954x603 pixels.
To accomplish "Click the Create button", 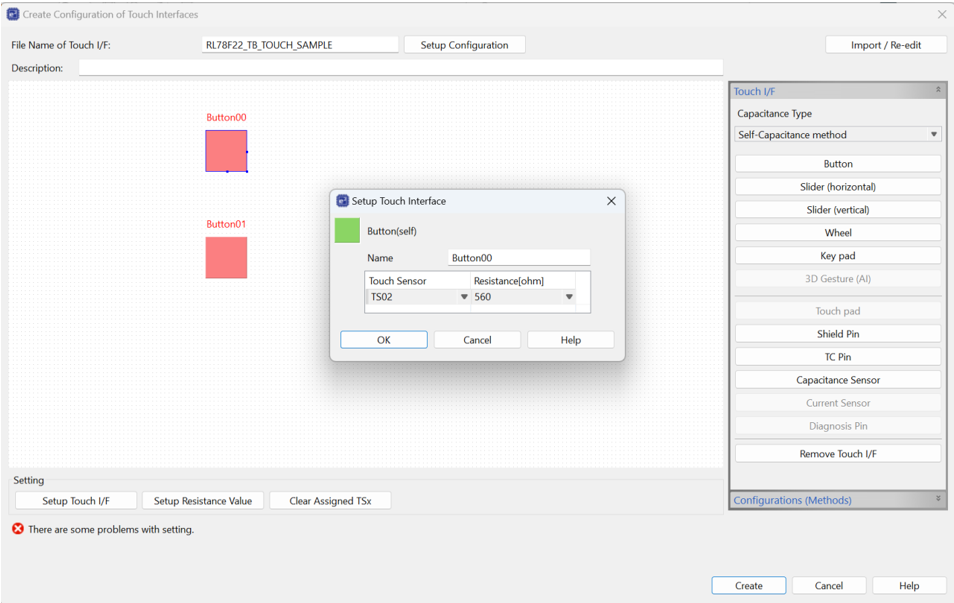I will pos(748,585).
